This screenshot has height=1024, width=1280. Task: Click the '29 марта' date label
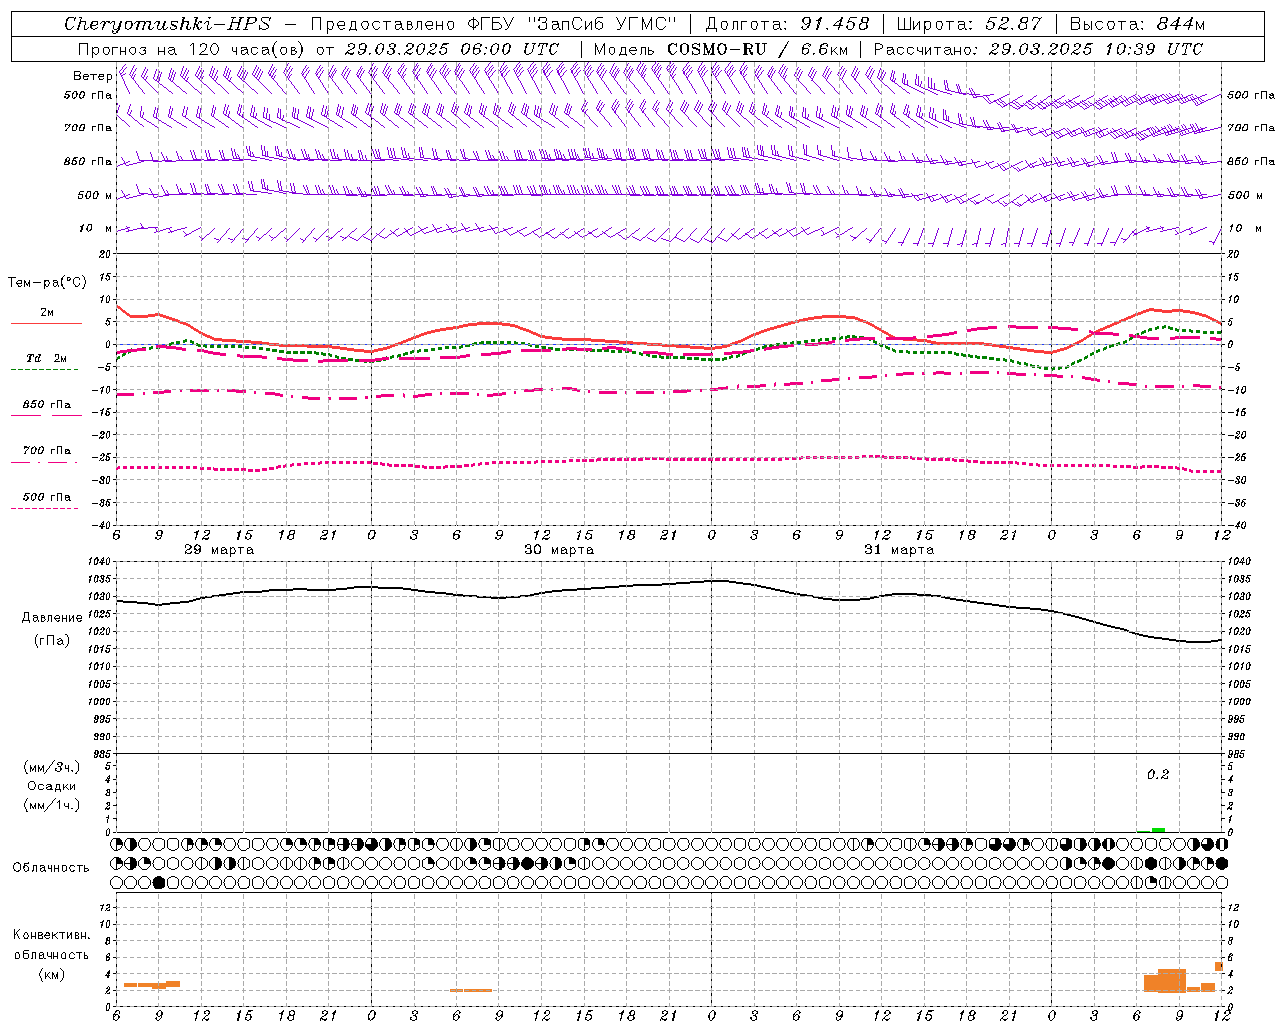point(219,550)
